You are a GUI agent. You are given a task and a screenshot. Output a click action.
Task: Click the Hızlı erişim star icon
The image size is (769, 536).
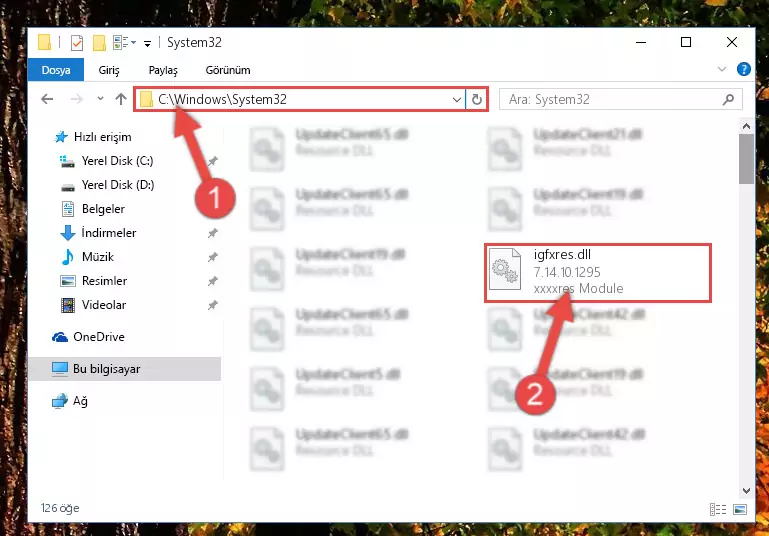(x=61, y=137)
